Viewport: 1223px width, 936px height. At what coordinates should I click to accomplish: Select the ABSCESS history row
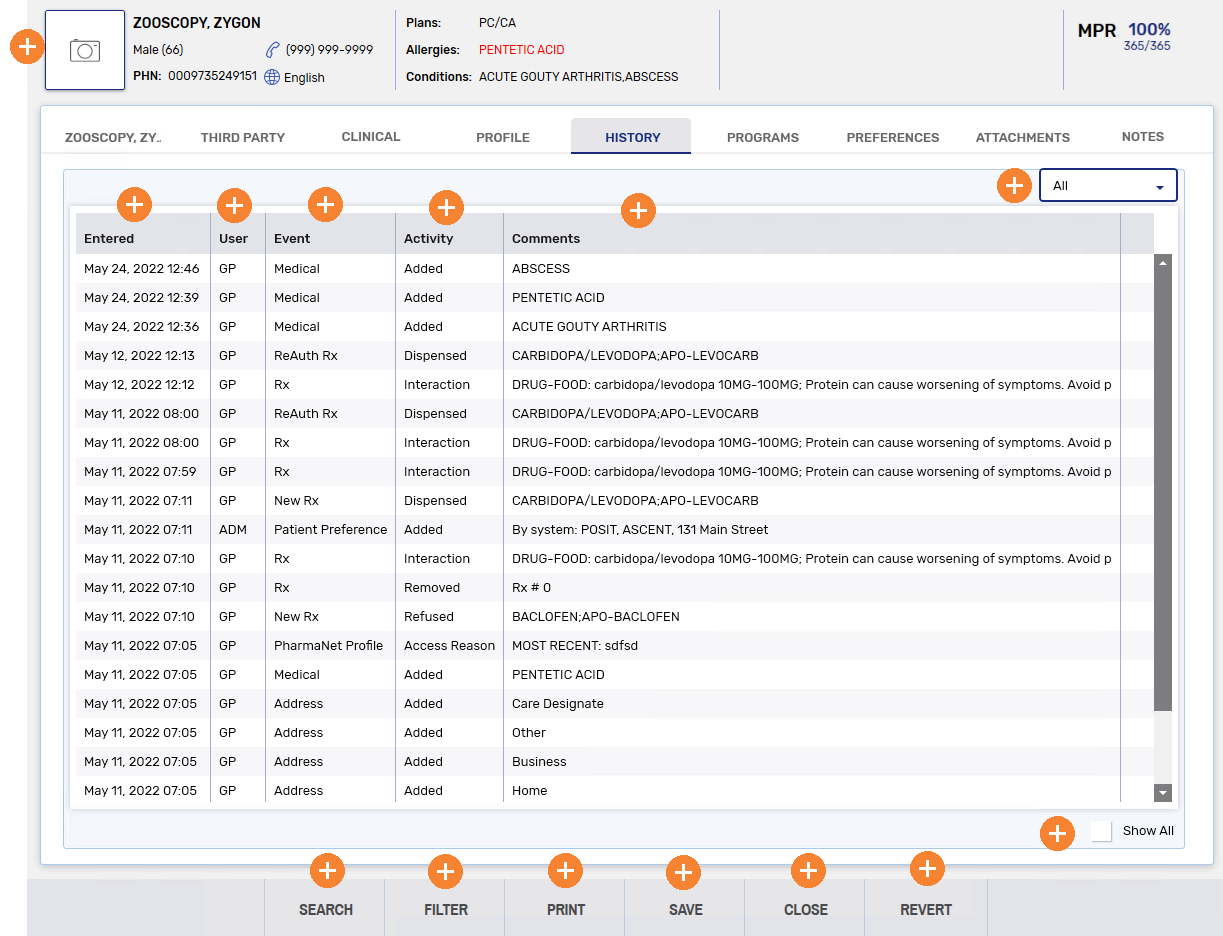pos(540,269)
